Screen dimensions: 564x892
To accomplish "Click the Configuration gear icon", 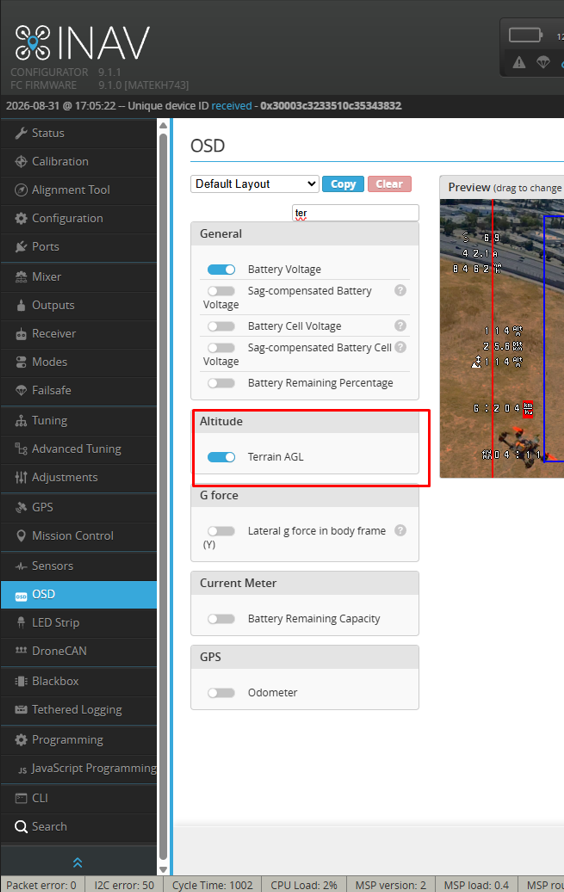I will (x=21, y=218).
